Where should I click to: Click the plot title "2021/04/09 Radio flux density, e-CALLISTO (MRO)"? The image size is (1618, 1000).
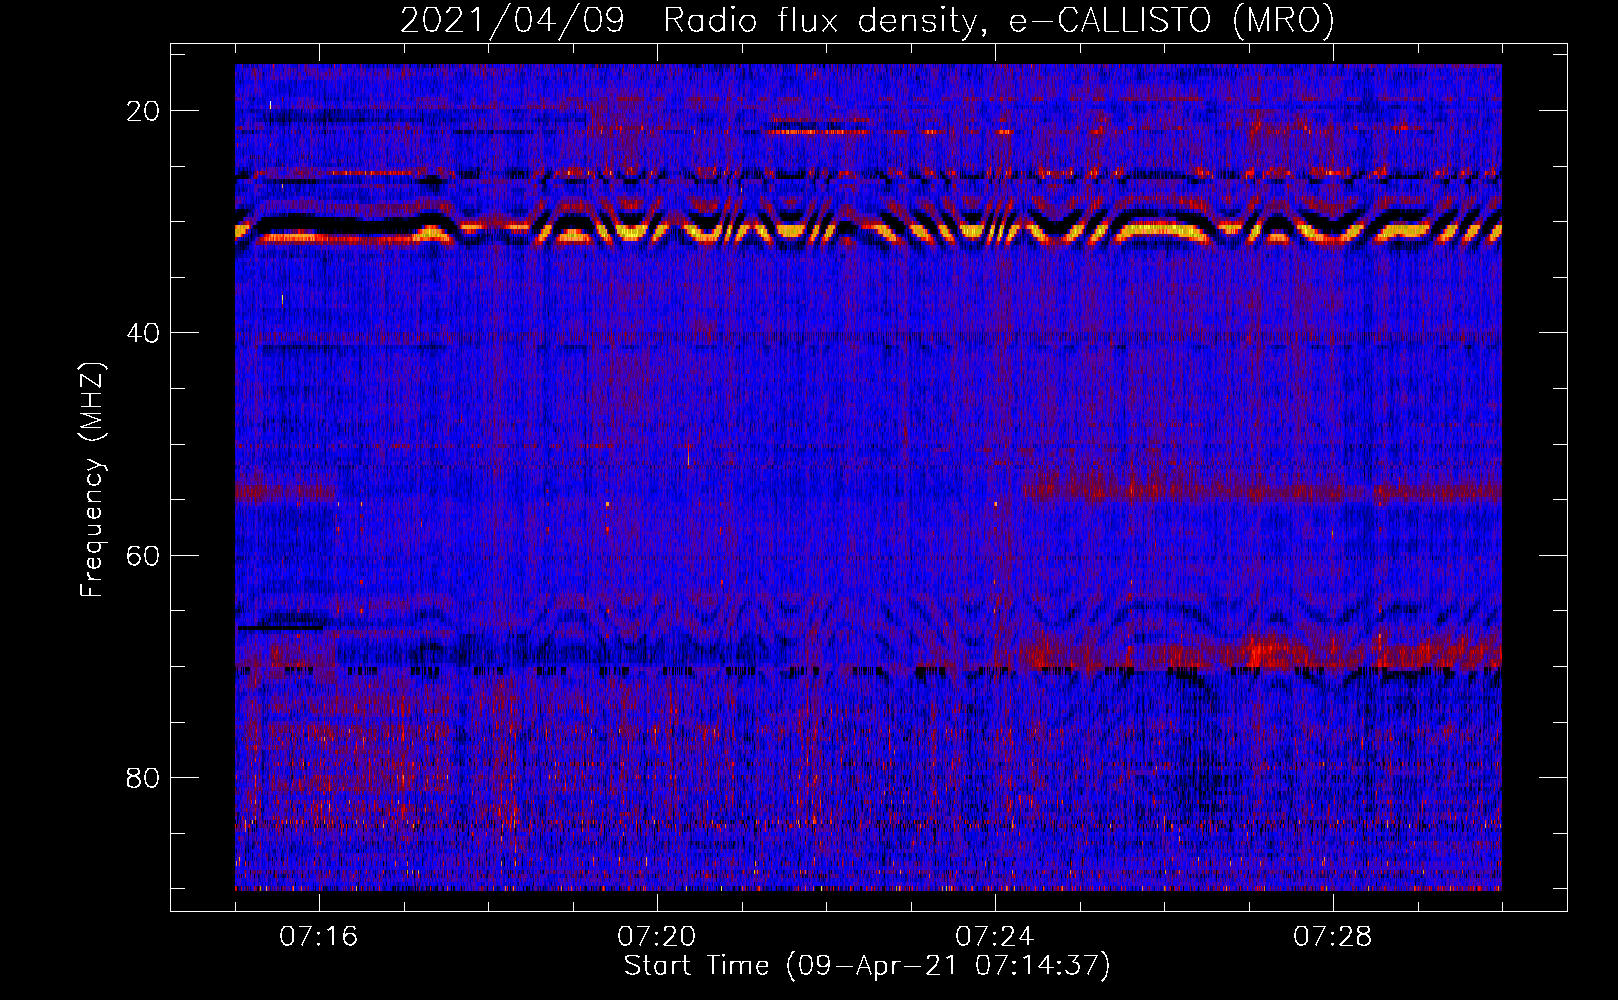(867, 21)
